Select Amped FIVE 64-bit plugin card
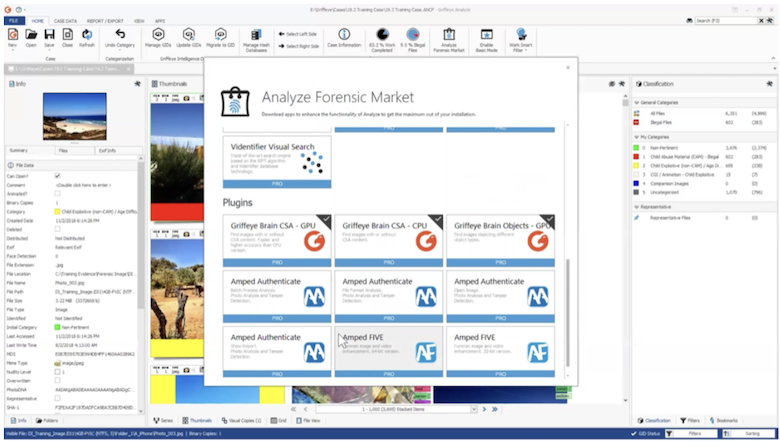The width and height of the screenshot is (780, 447). [389, 352]
